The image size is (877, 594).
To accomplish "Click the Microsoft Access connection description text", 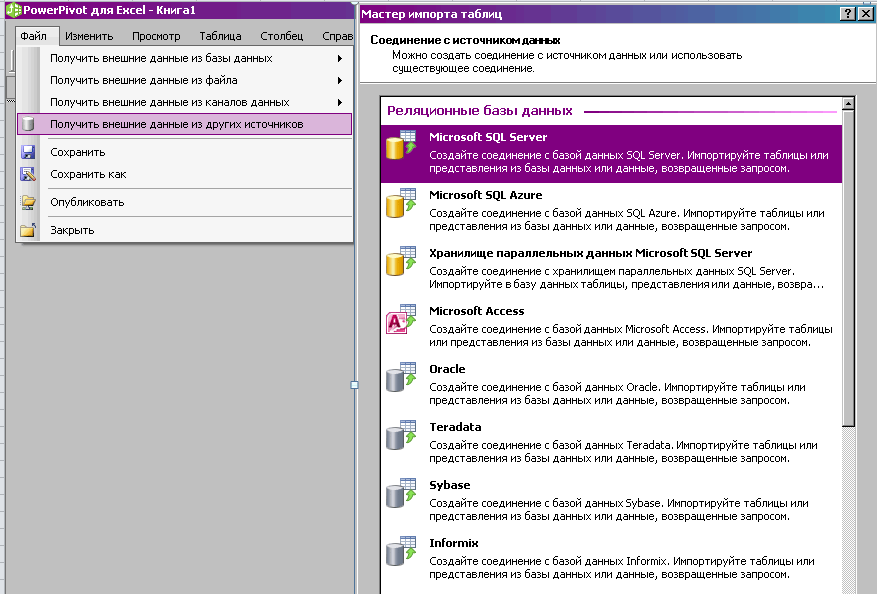I will (x=631, y=336).
